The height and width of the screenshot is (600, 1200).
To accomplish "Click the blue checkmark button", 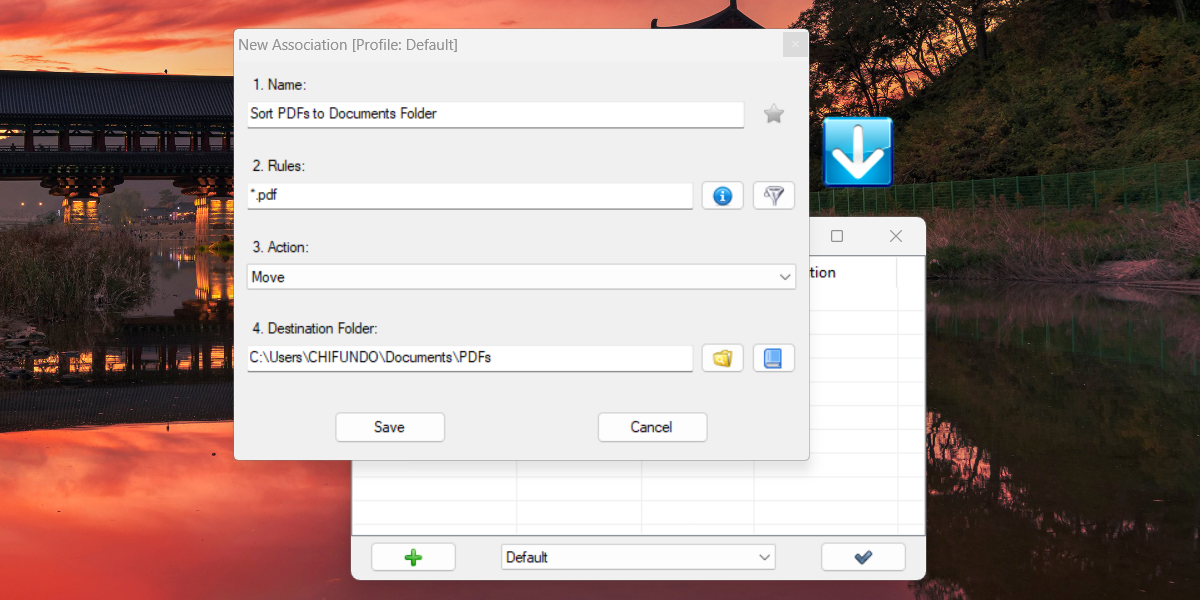I will [863, 557].
